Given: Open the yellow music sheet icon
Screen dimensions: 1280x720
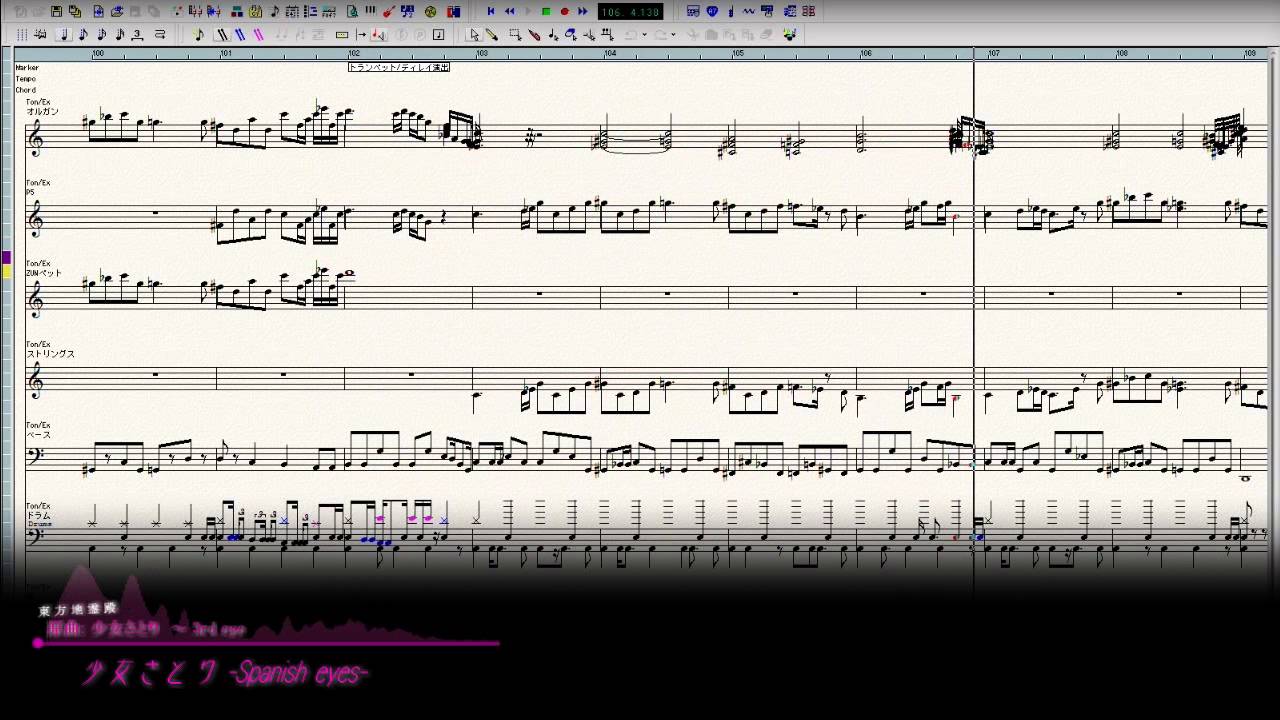Looking at the screenshot, I should pyautogui.click(x=256, y=12).
